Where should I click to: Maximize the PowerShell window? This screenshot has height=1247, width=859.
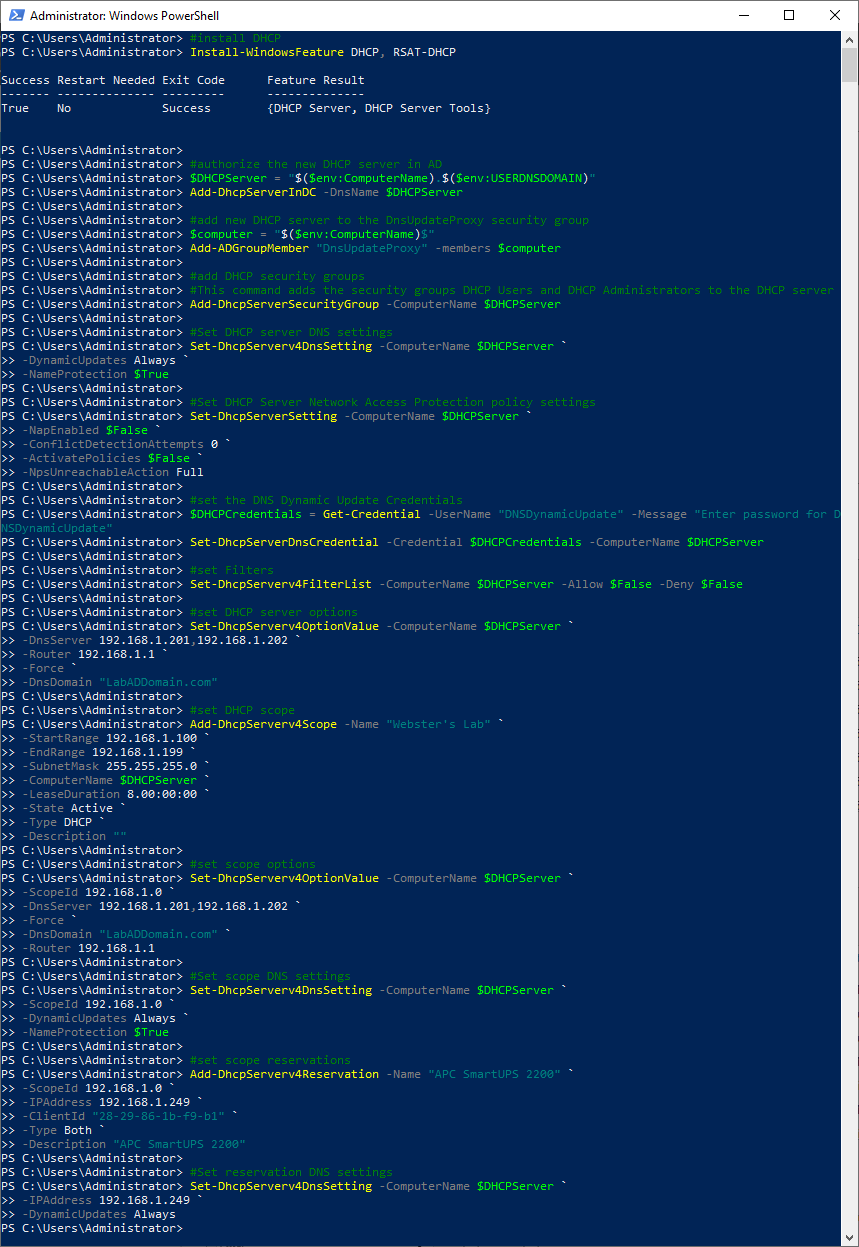790,16
